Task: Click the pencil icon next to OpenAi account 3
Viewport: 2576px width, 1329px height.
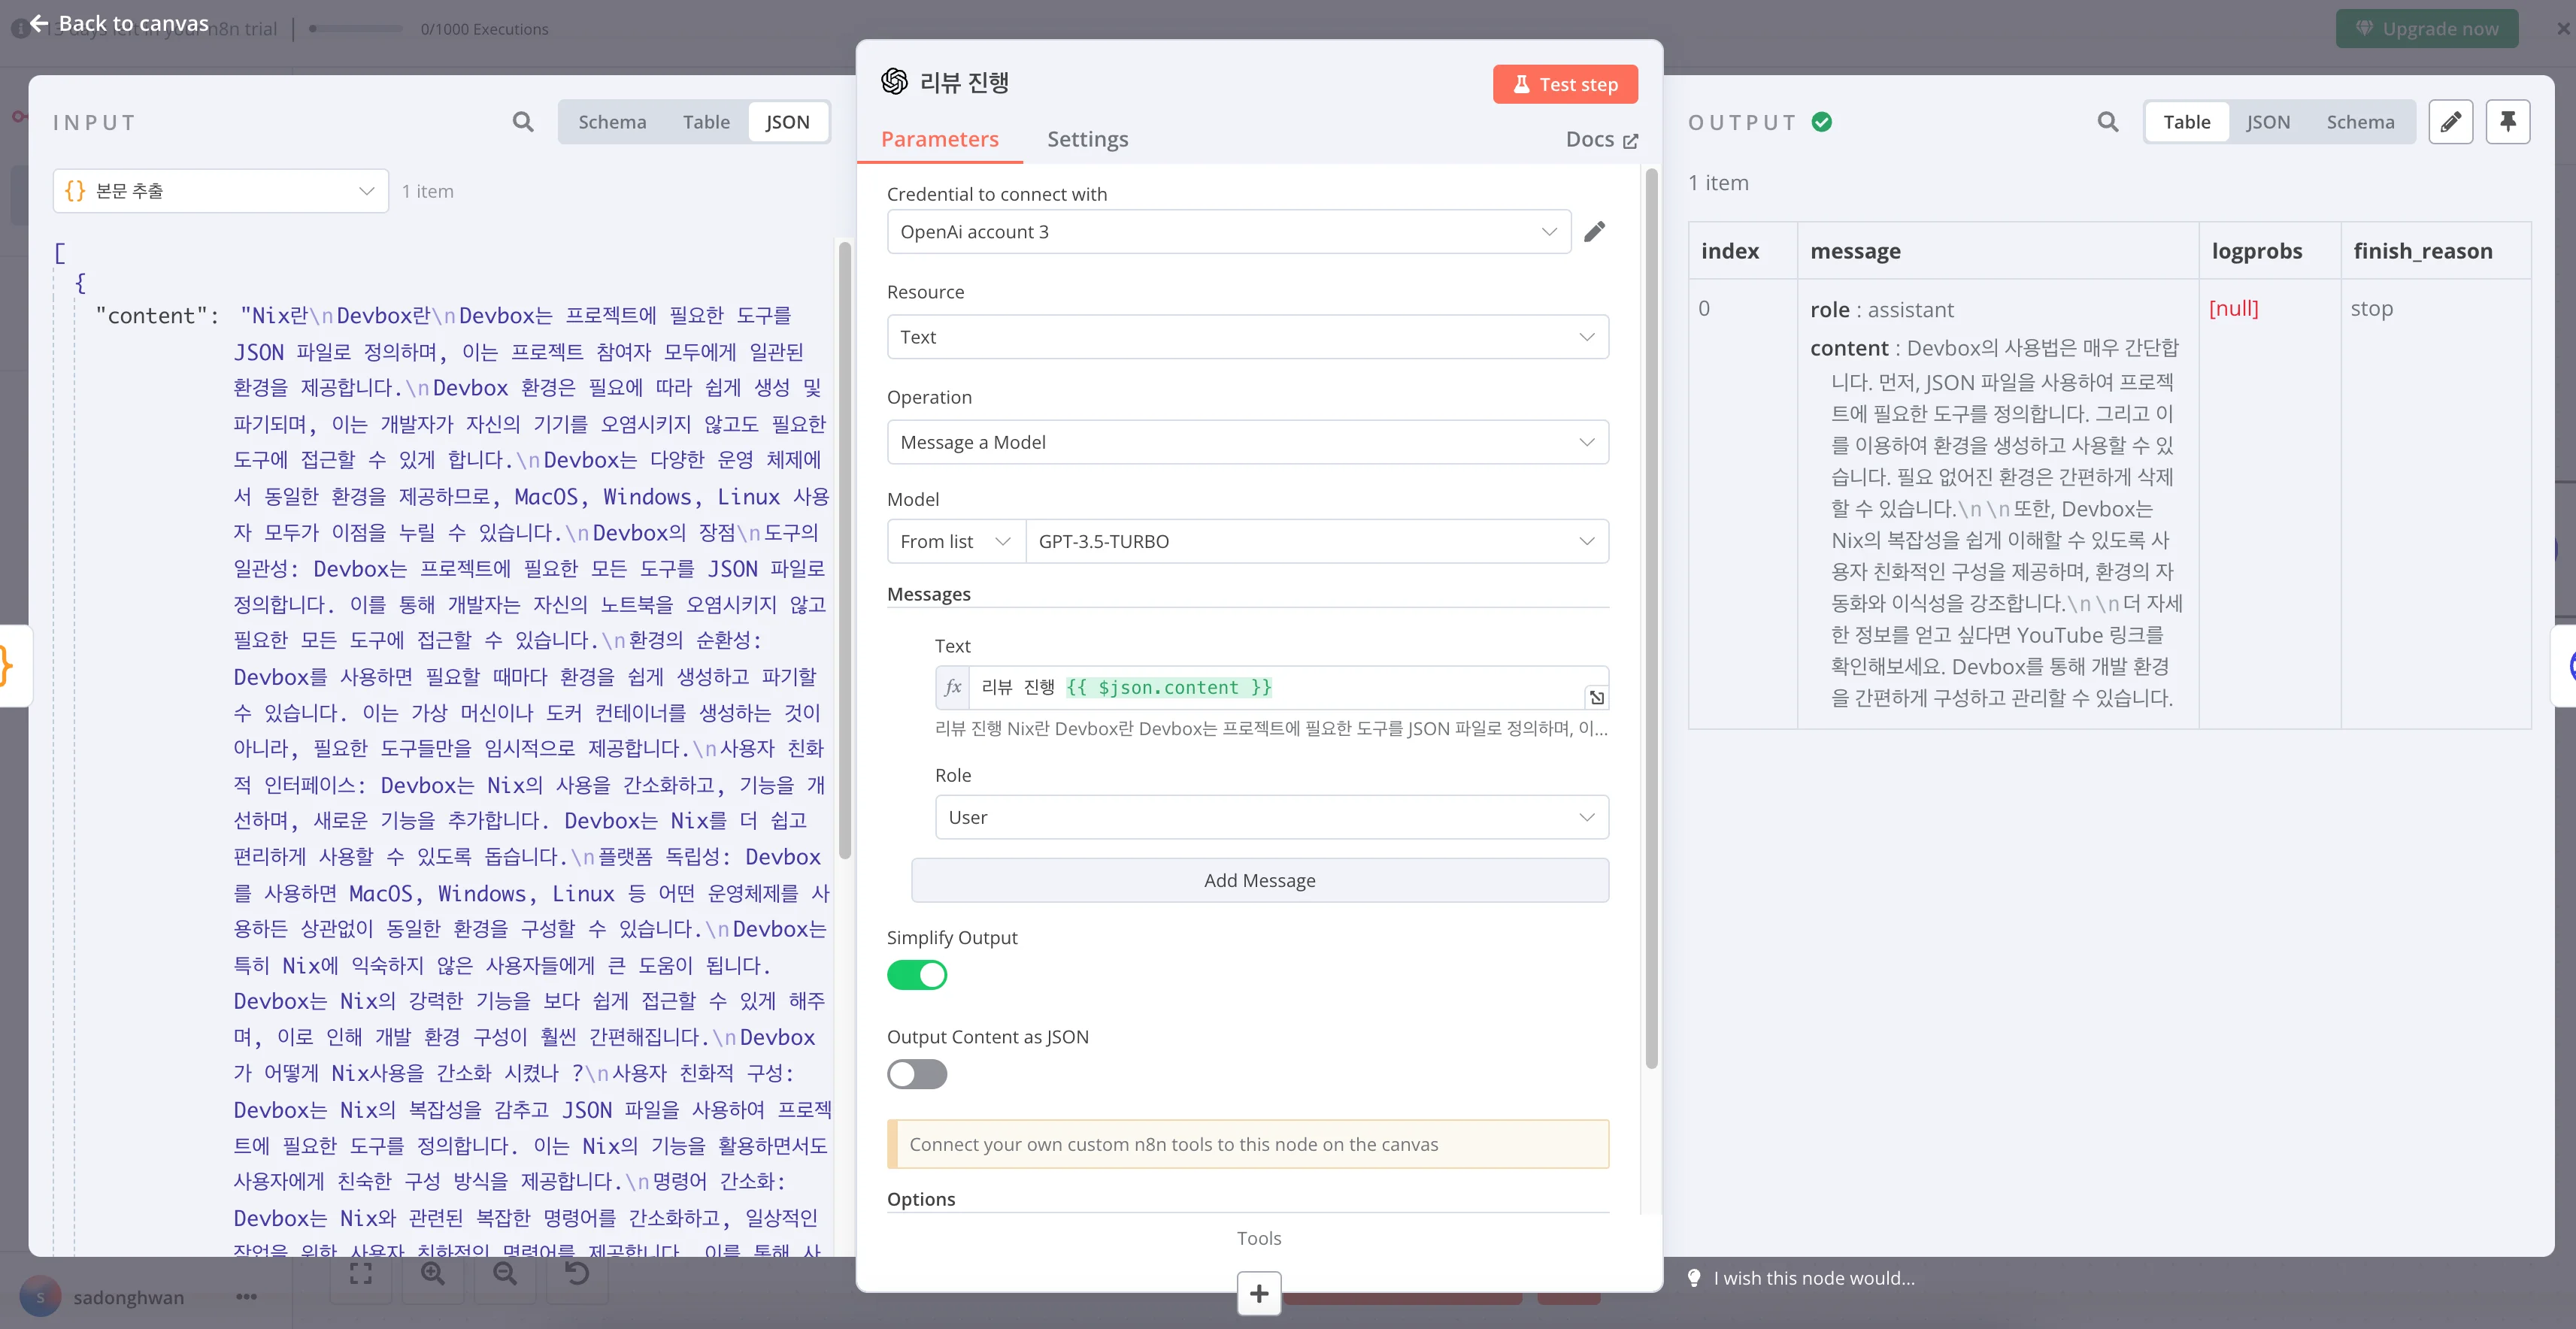Action: click(x=1595, y=231)
